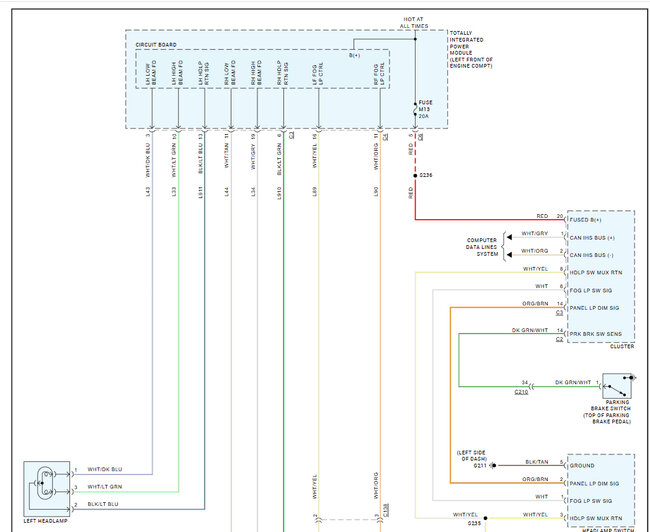This screenshot has height=532, width=650.
Task: Click the Left Headlamp component symbol
Action: point(46,488)
